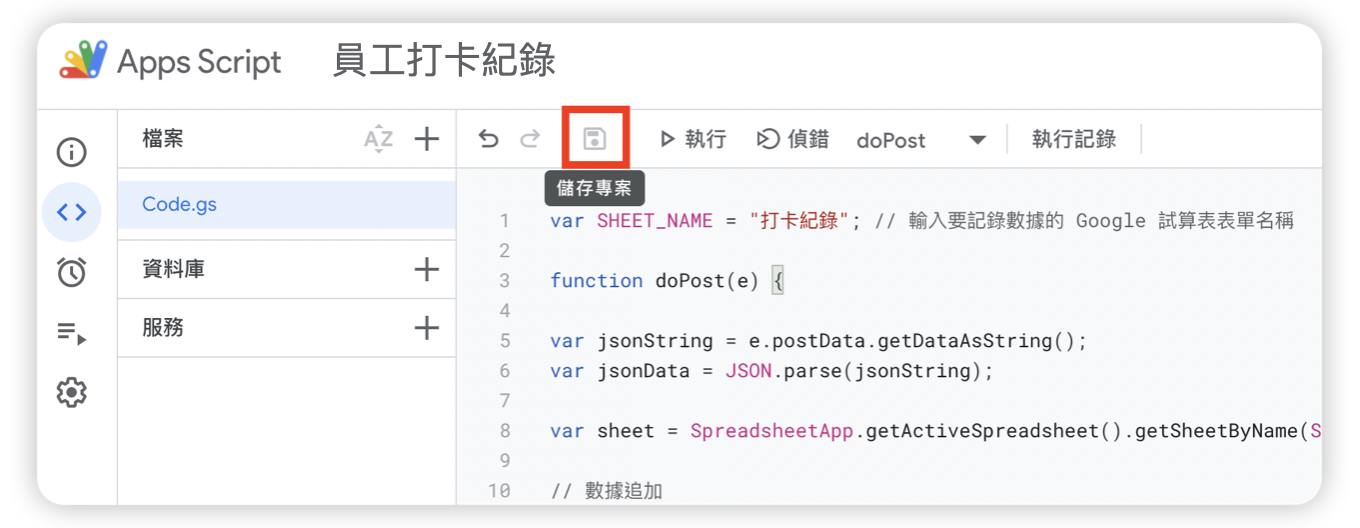Select the Editor code icon in sidebar
Screen dimensions: 1360x528
click(x=71, y=212)
